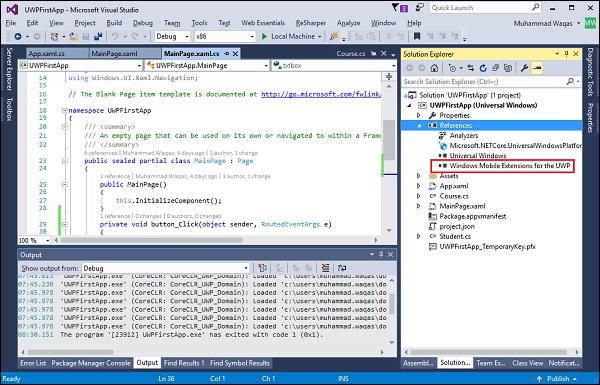
Task: Collapse the References node
Action: click(x=418, y=125)
